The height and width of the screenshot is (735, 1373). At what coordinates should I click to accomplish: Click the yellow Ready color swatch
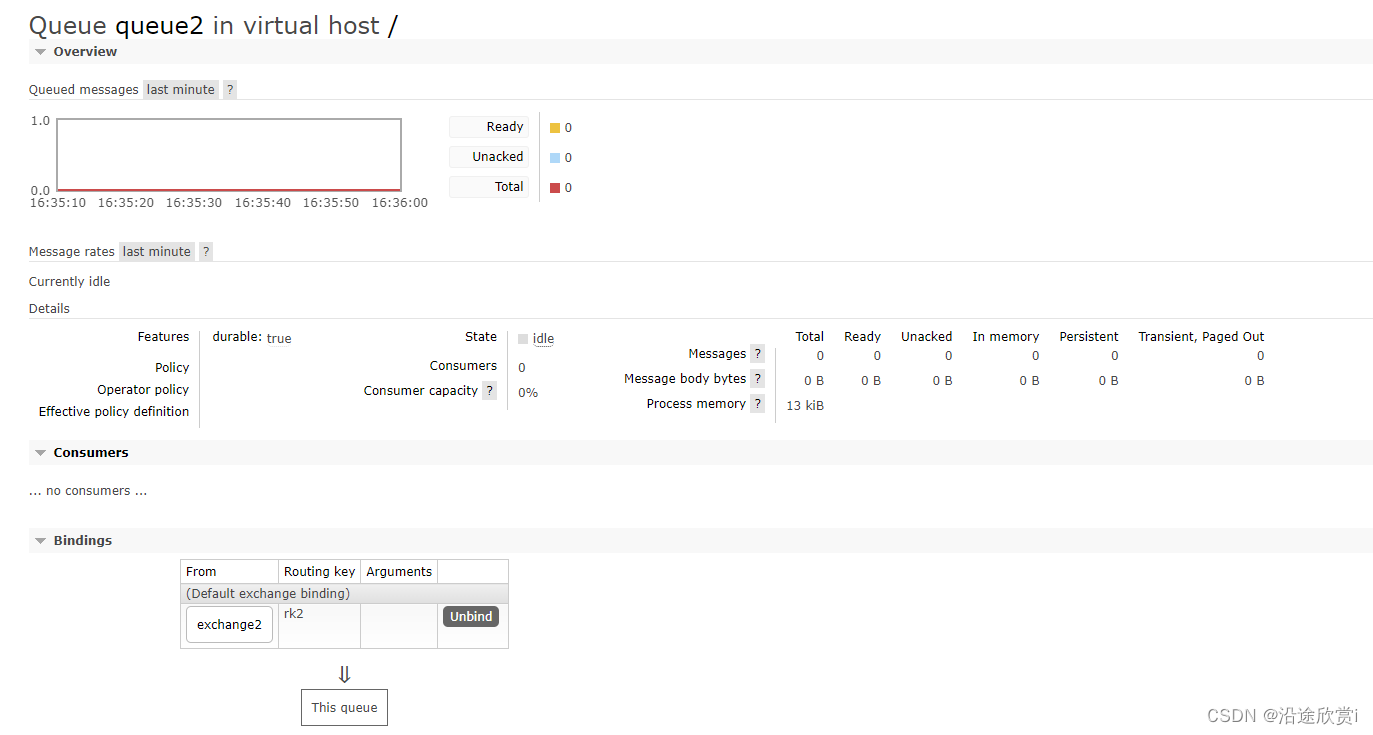tap(555, 128)
